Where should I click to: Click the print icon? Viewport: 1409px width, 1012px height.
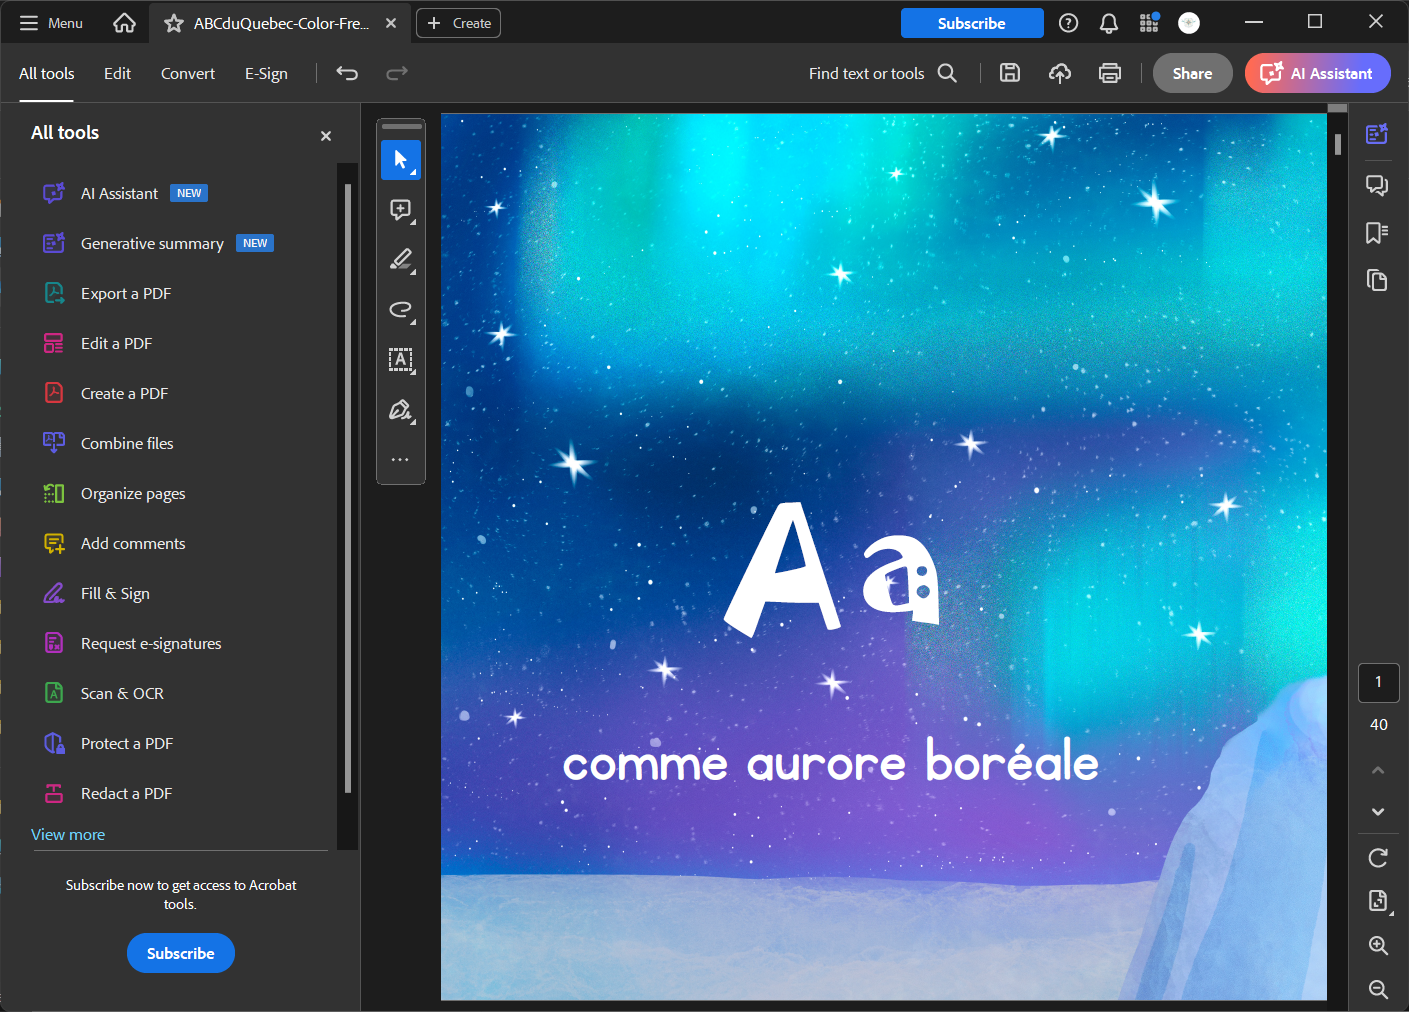(x=1109, y=73)
